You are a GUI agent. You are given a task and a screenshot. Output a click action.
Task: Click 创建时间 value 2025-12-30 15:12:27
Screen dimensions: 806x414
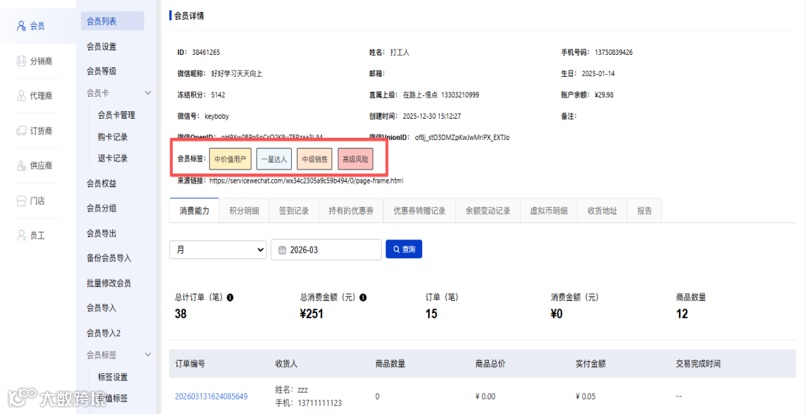pyautogui.click(x=432, y=116)
